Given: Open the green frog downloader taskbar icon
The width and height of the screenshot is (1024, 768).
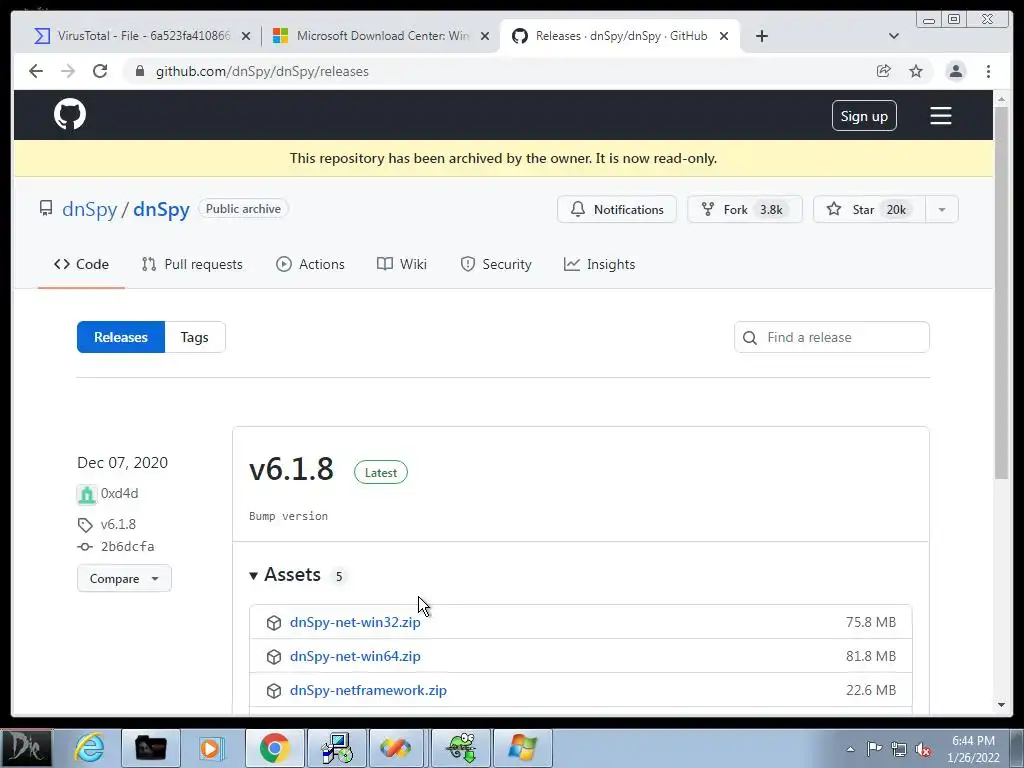Looking at the screenshot, I should pos(460,748).
